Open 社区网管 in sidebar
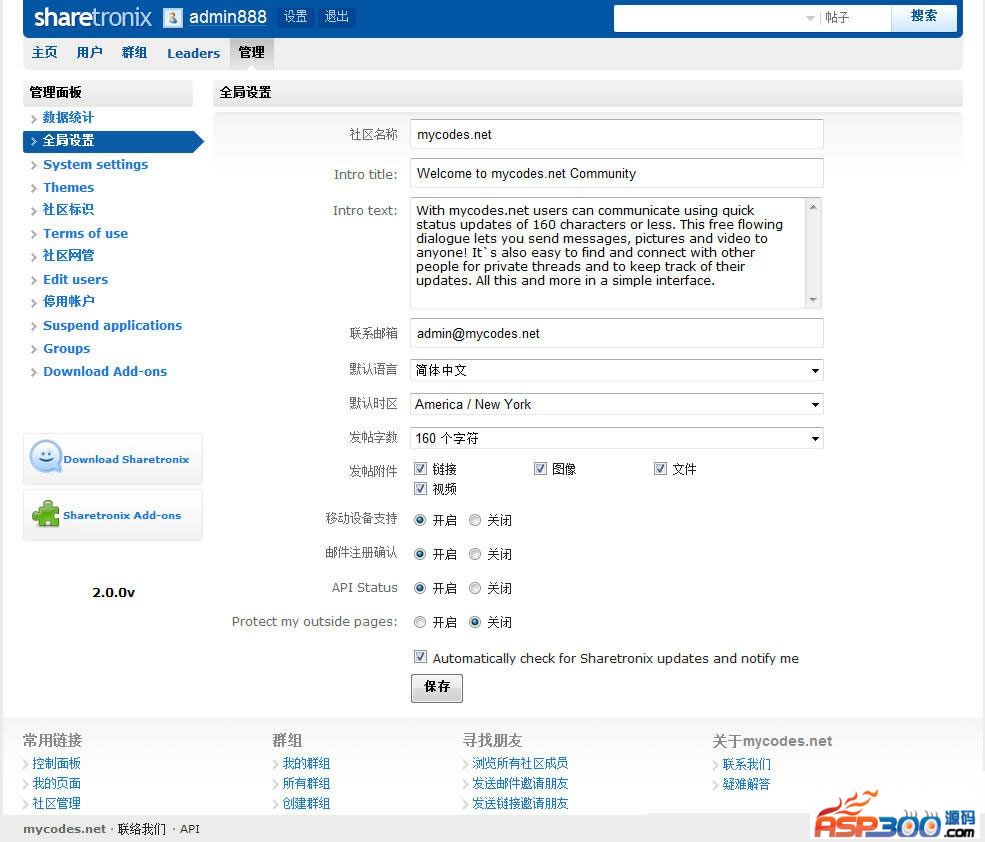 point(68,256)
